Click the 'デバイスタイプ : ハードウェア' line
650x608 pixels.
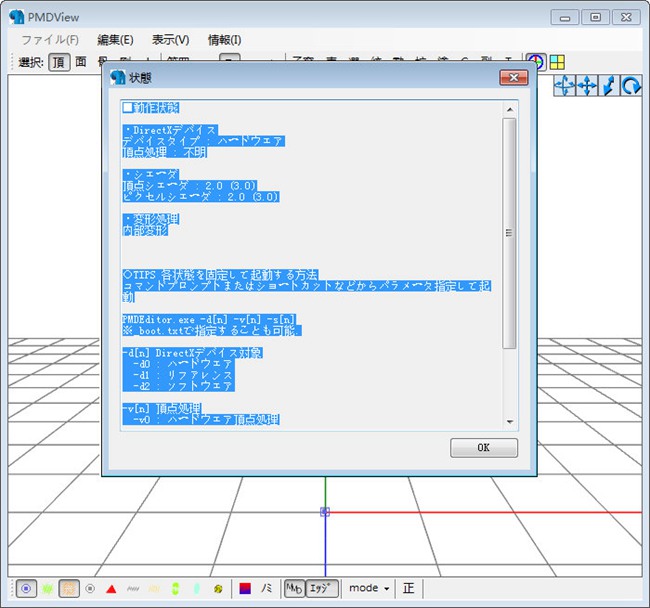pos(203,141)
